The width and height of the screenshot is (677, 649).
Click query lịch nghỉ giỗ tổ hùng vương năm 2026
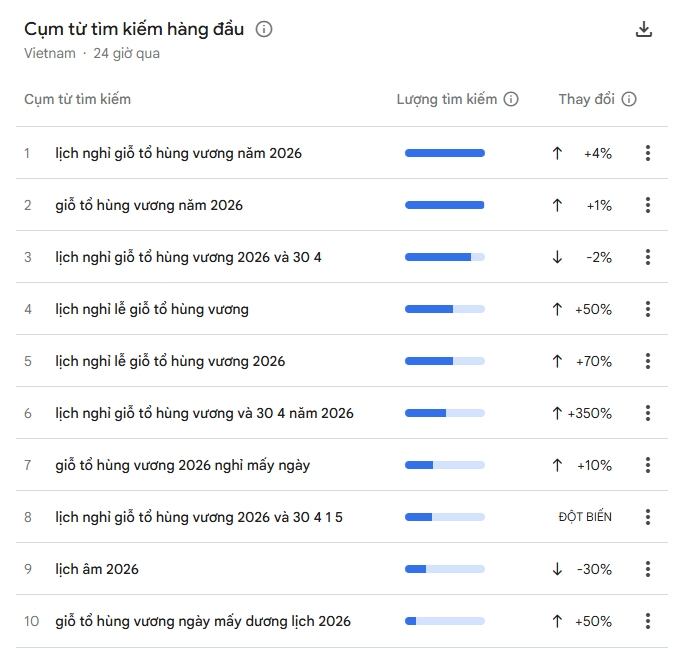tap(178, 153)
